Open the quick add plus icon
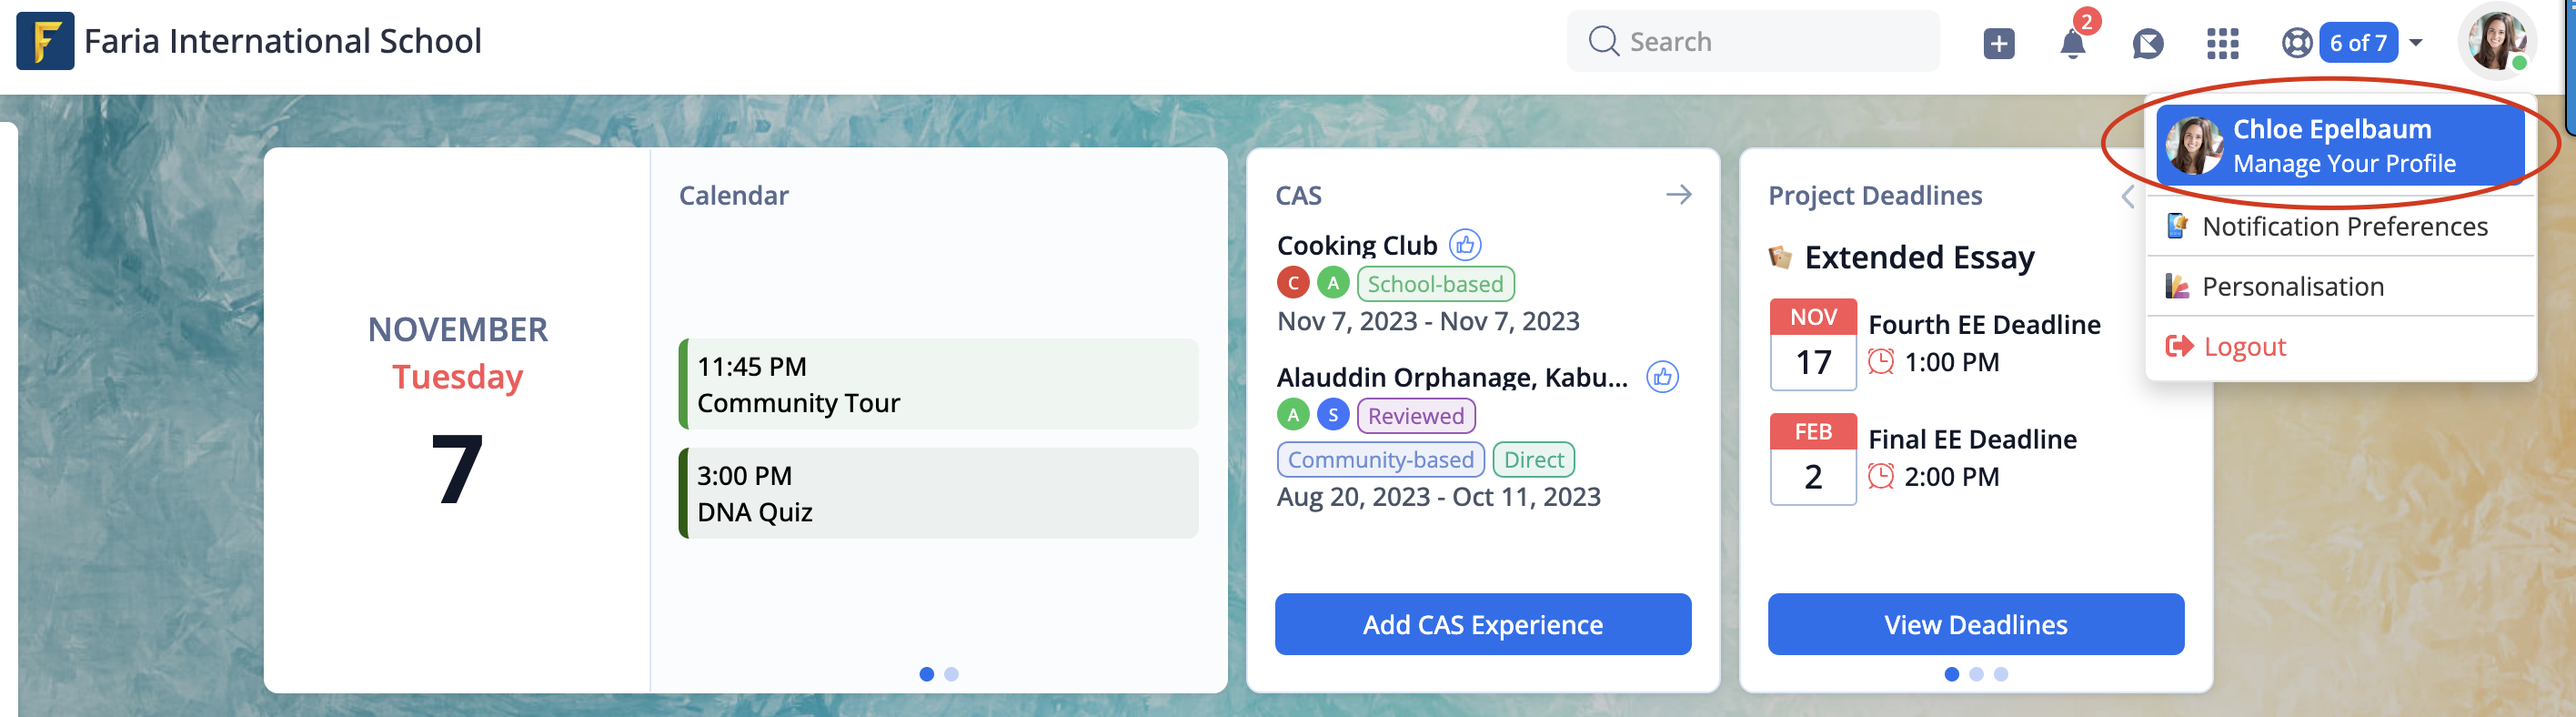2576x717 pixels. click(x=1998, y=43)
